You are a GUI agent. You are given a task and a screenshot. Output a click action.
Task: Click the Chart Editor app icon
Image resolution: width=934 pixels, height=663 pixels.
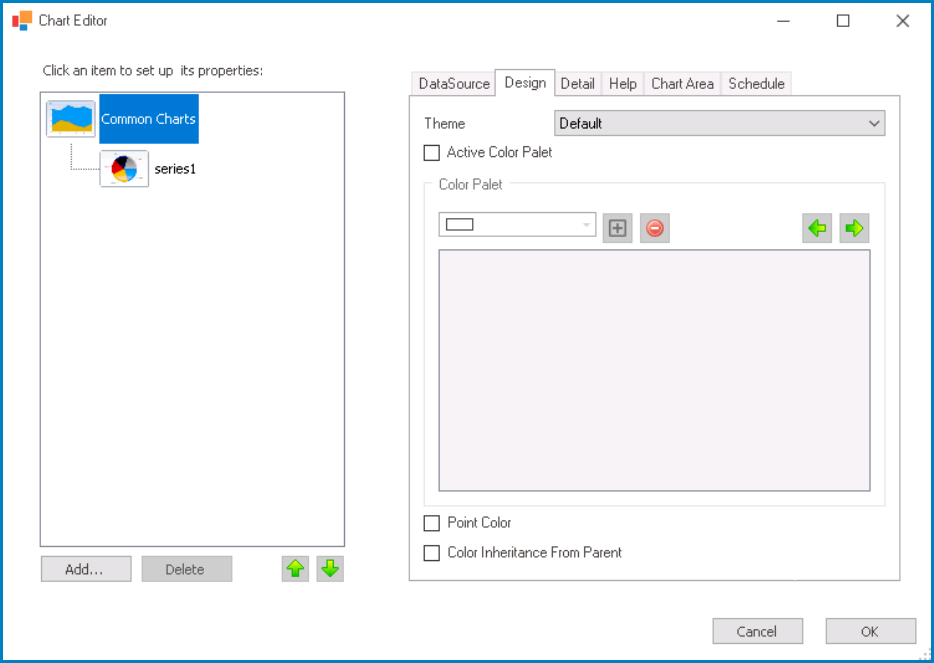pyautogui.click(x=22, y=20)
